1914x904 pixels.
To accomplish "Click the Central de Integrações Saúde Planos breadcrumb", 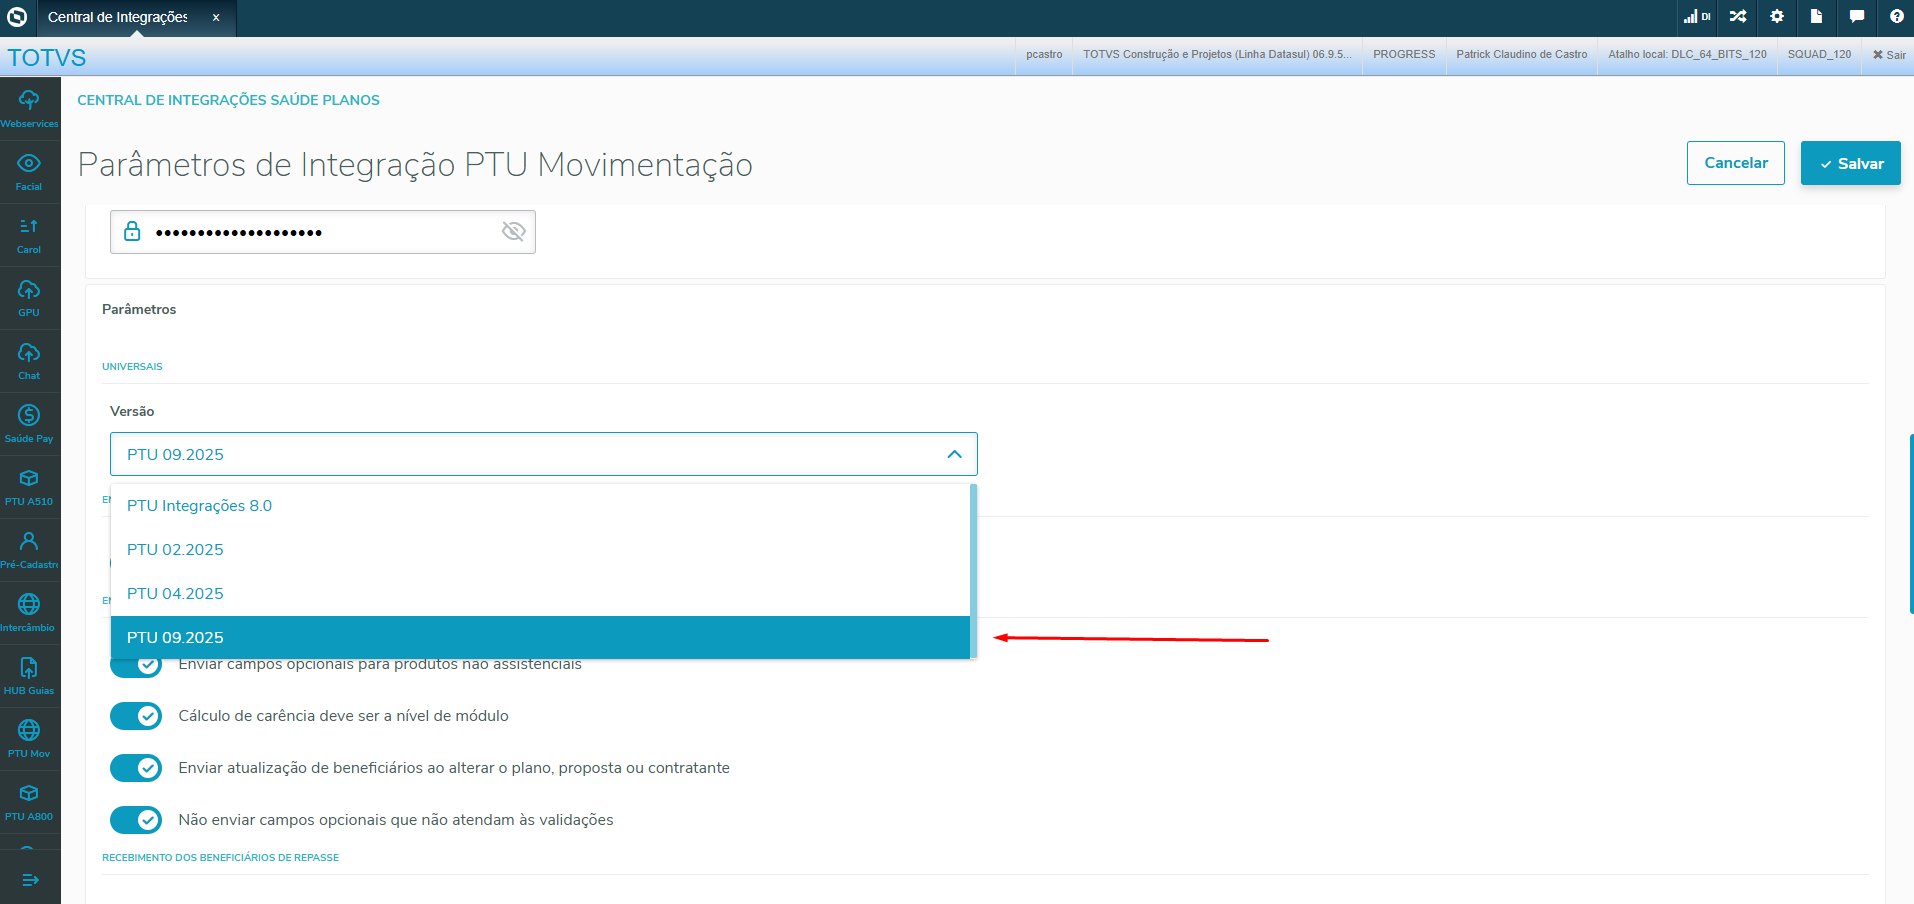I will point(229,100).
